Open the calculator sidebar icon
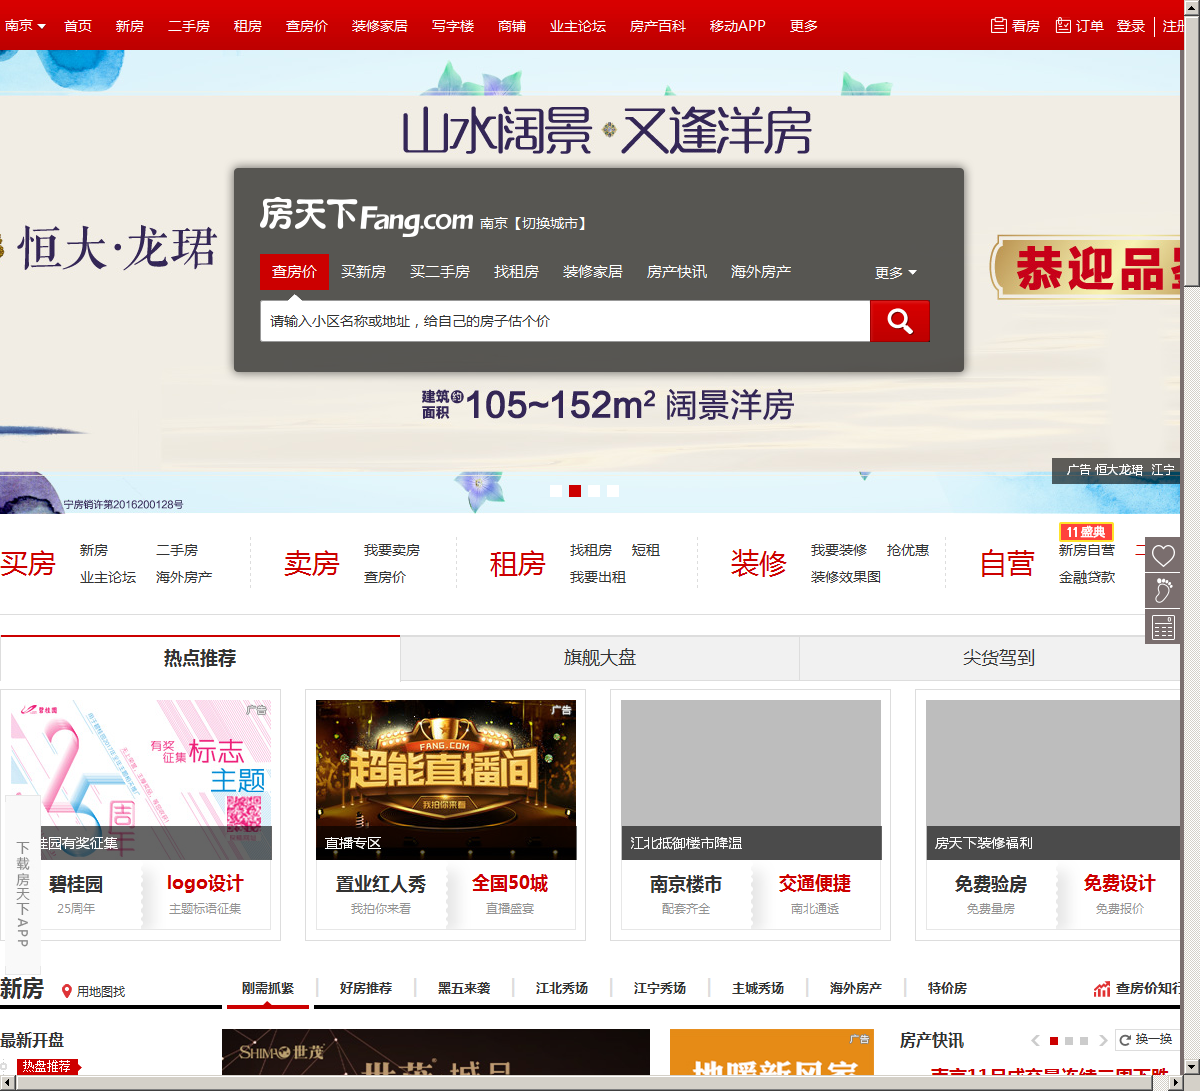 (1163, 627)
